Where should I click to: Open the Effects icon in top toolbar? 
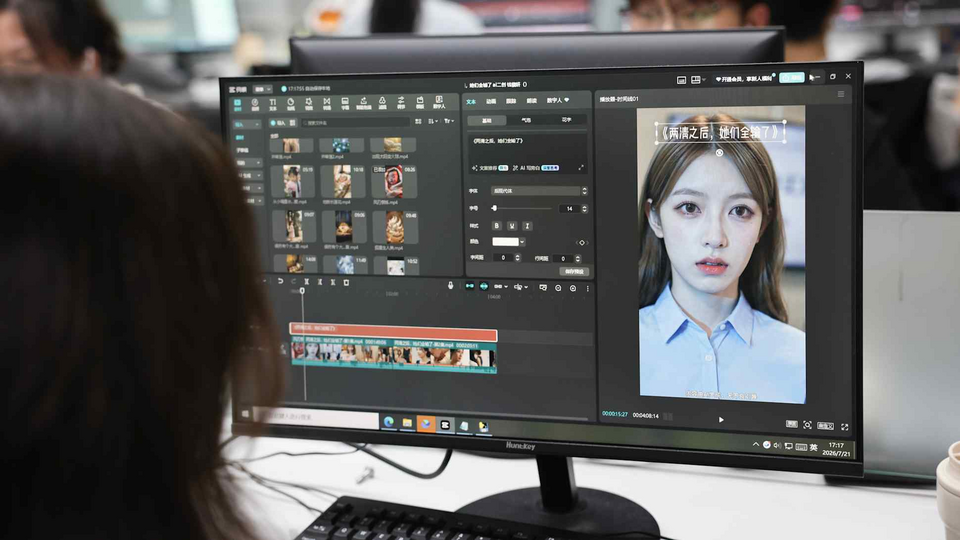coord(309,104)
